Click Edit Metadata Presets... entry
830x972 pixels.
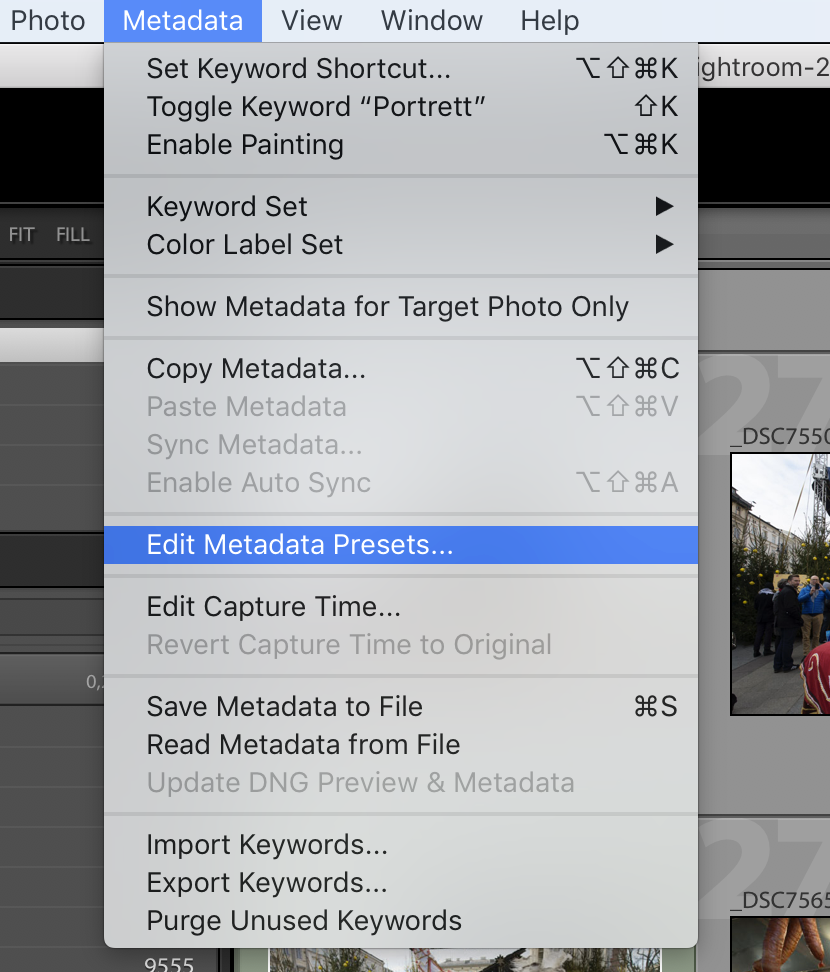pyautogui.click(x=300, y=544)
